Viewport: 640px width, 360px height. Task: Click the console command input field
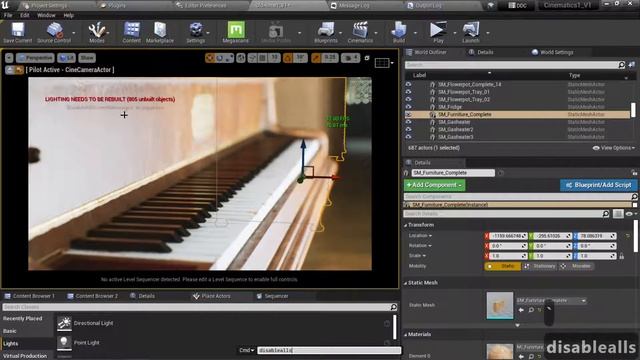pyautogui.click(x=329, y=350)
